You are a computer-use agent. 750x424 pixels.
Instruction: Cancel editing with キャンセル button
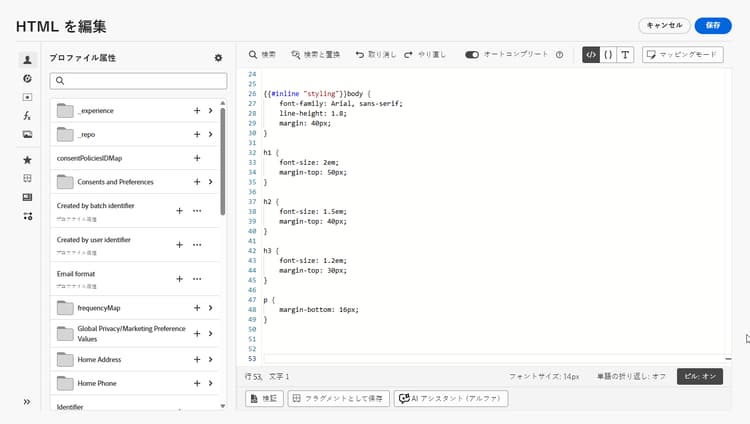(x=664, y=25)
